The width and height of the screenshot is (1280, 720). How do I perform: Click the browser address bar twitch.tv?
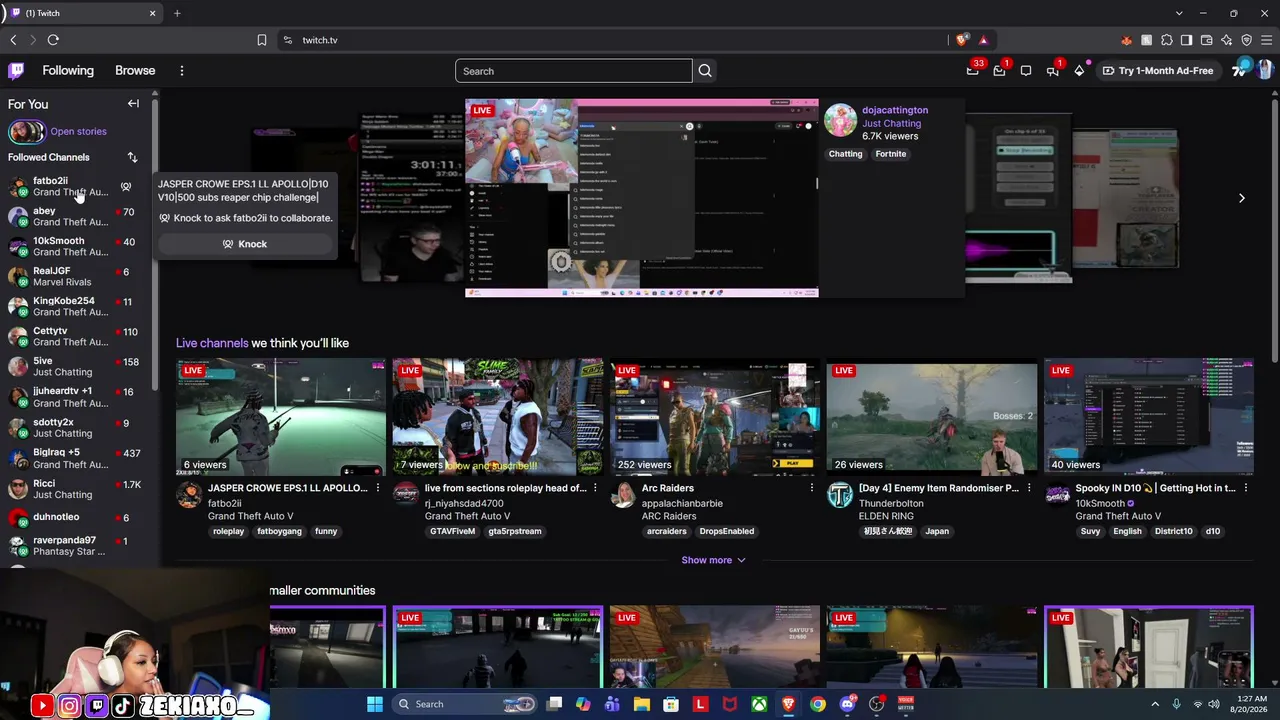tap(320, 40)
